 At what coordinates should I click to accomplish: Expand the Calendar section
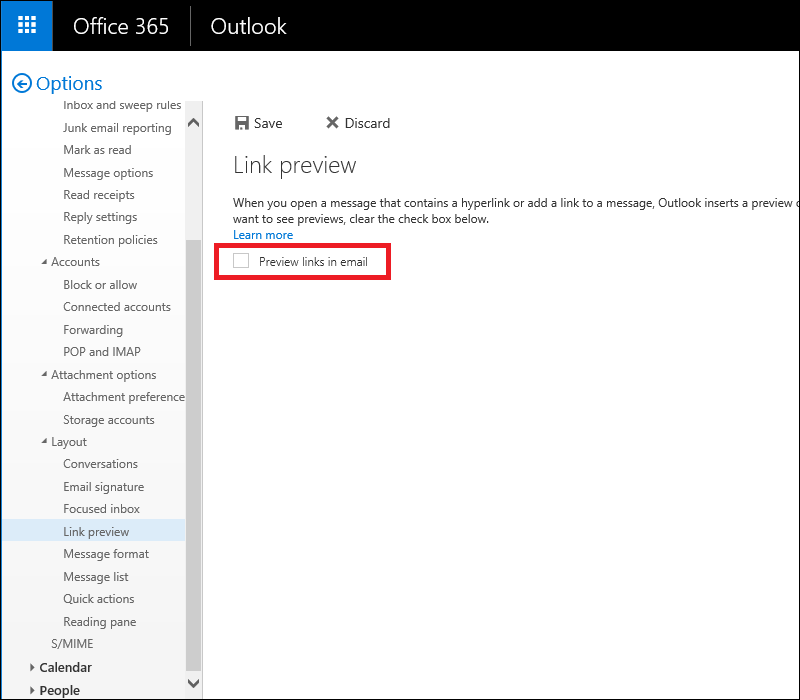[x=32, y=667]
